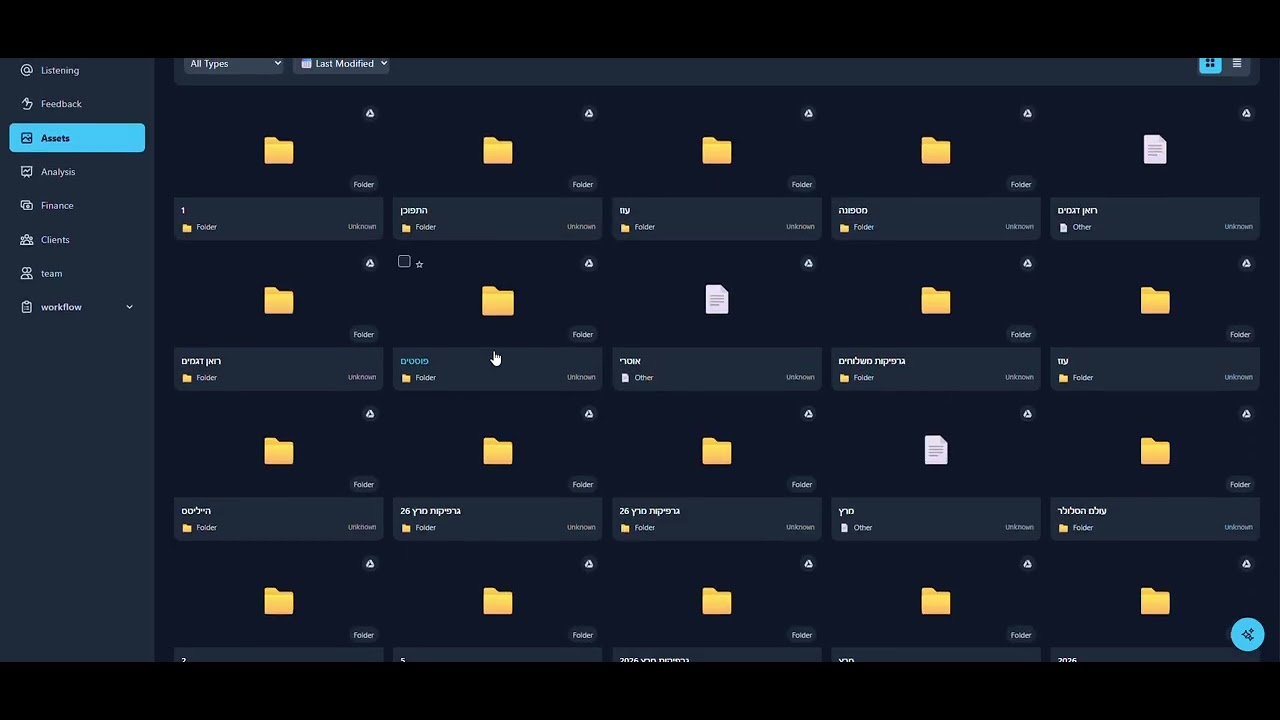
Task: Click the Finance wallet icon in sidebar
Action: pos(27,205)
